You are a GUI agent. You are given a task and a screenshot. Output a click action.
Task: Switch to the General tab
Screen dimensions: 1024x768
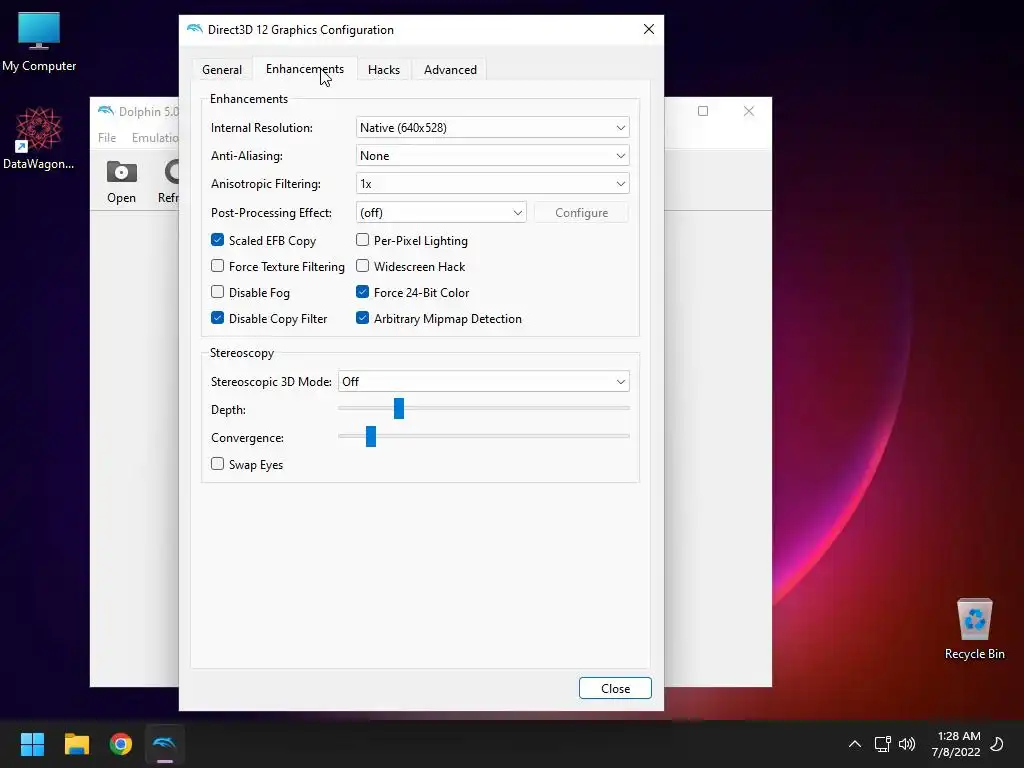click(x=222, y=69)
